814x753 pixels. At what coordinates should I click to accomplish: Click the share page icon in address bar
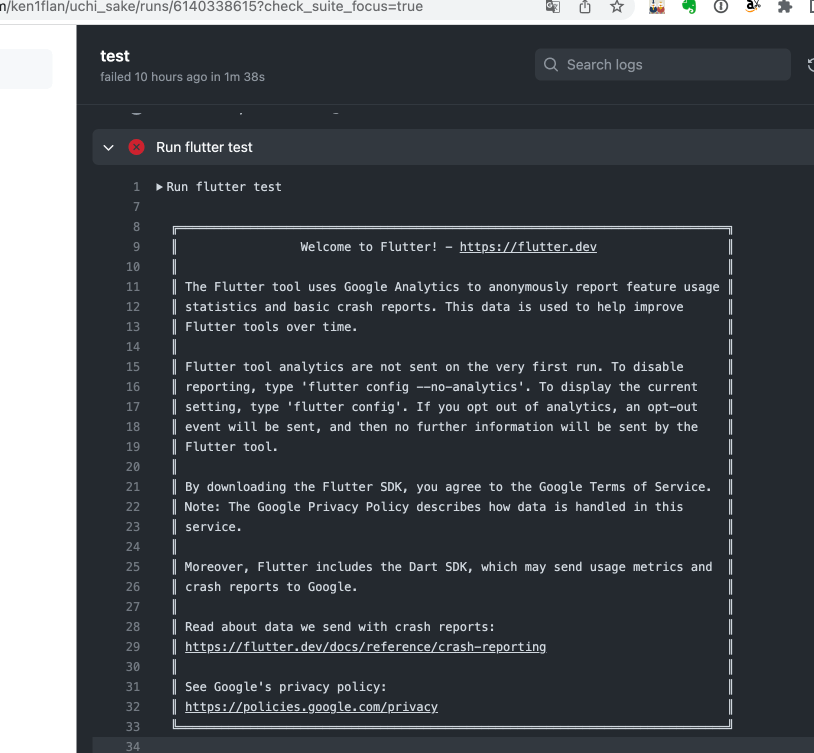pos(585,7)
